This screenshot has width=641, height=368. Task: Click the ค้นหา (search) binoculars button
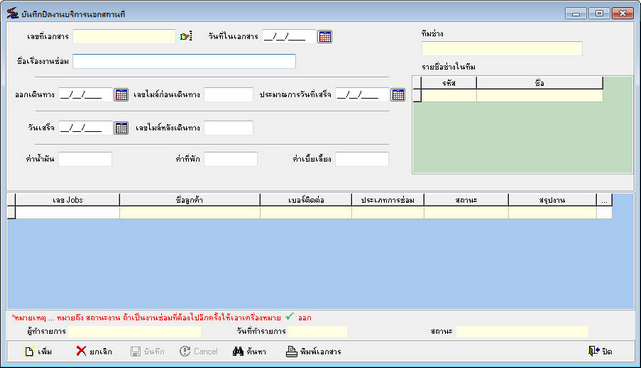tap(249, 351)
